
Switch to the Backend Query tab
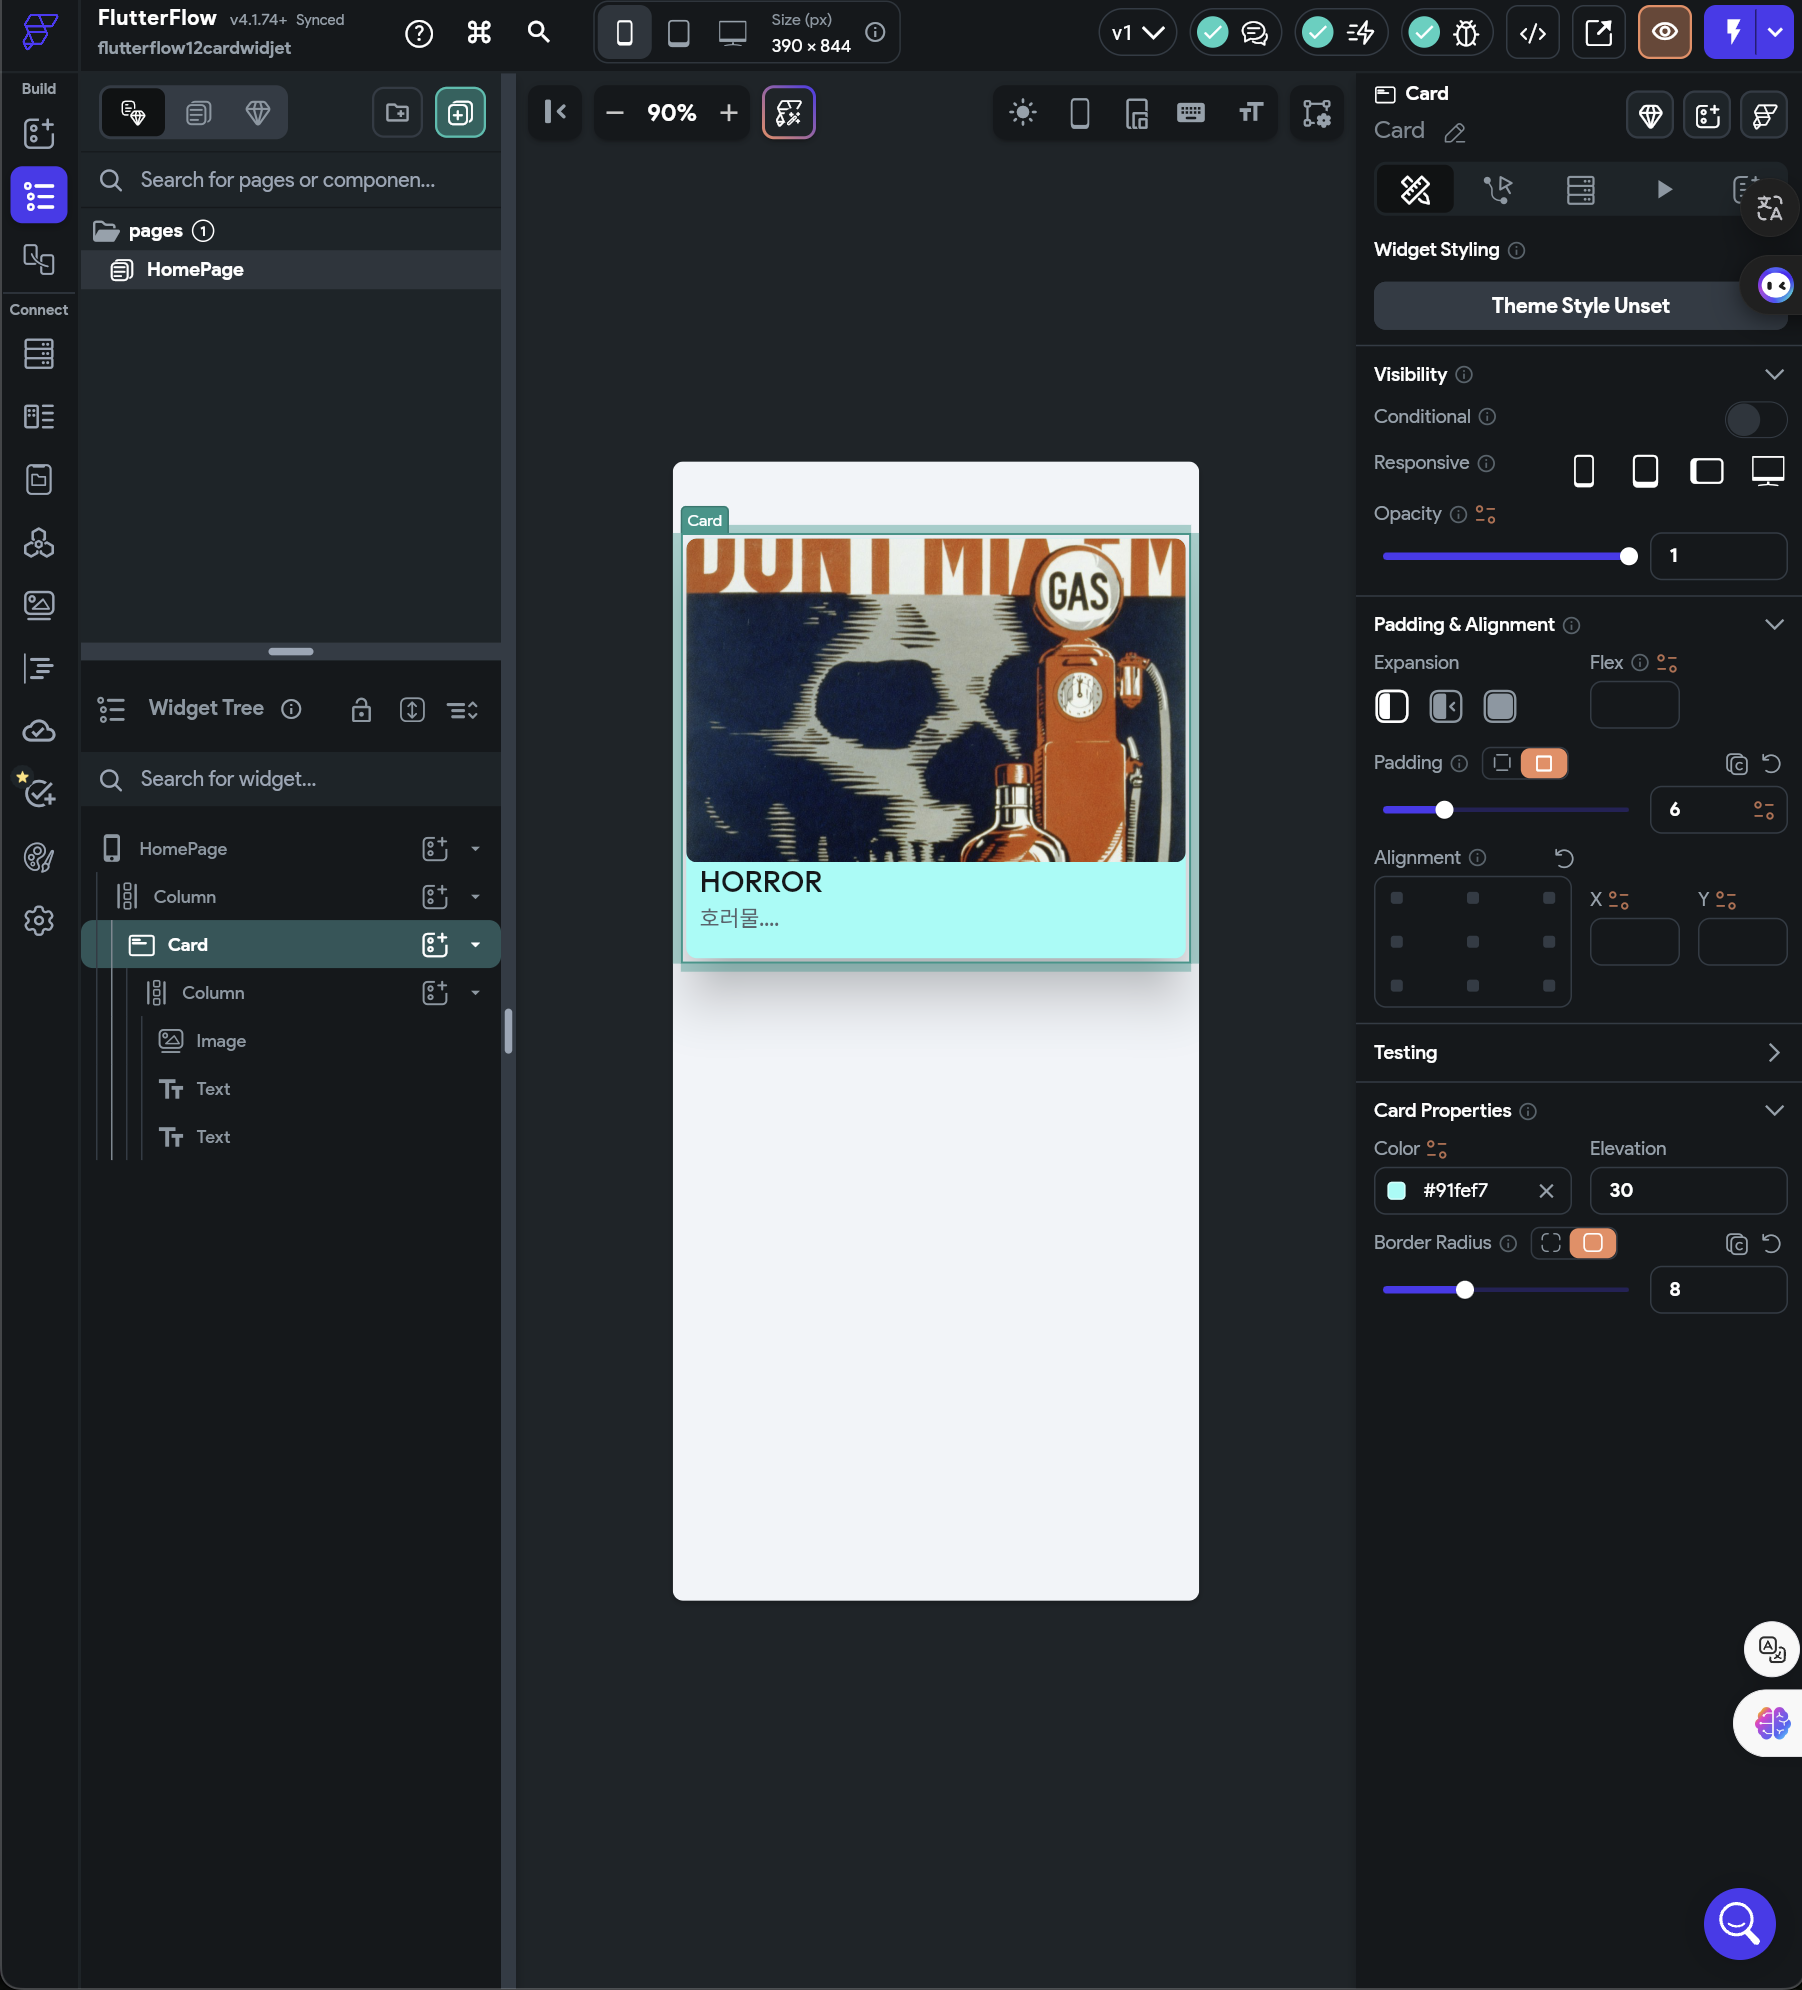click(x=1581, y=189)
